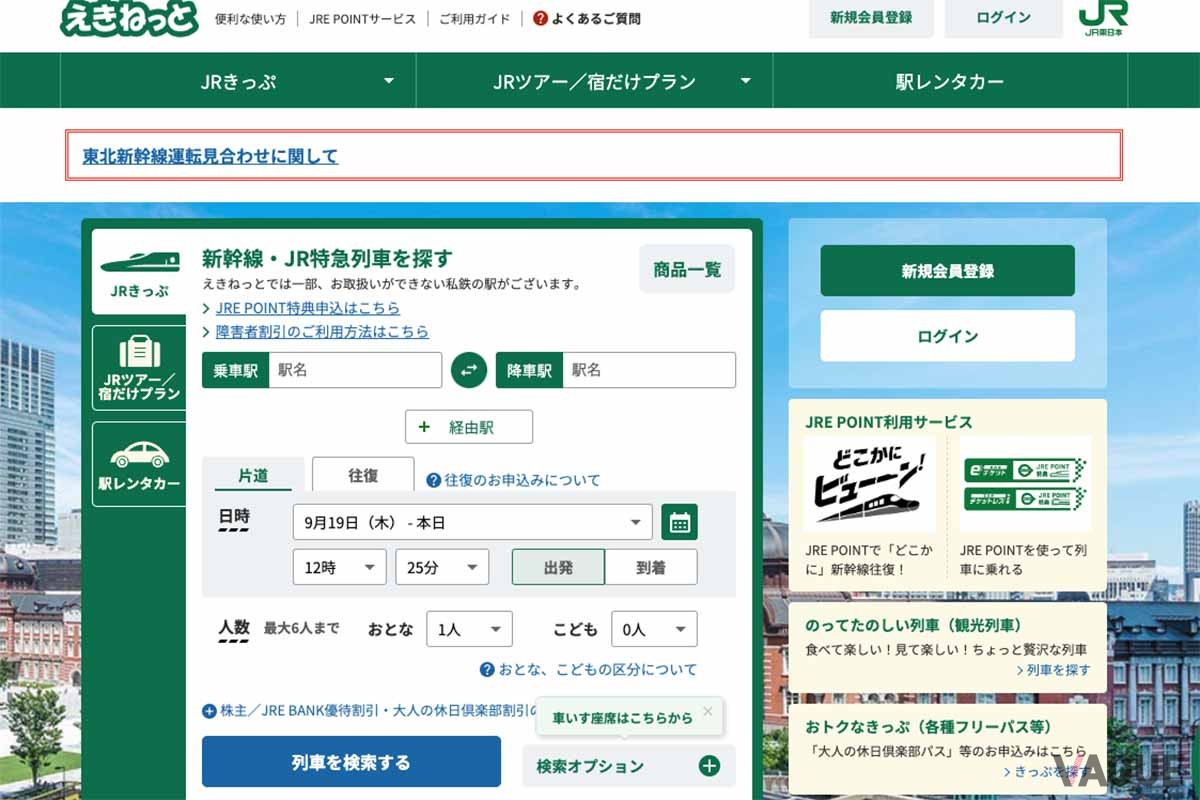Click the 降車駅 station name field
Image resolution: width=1200 pixels, height=800 pixels.
click(648, 370)
